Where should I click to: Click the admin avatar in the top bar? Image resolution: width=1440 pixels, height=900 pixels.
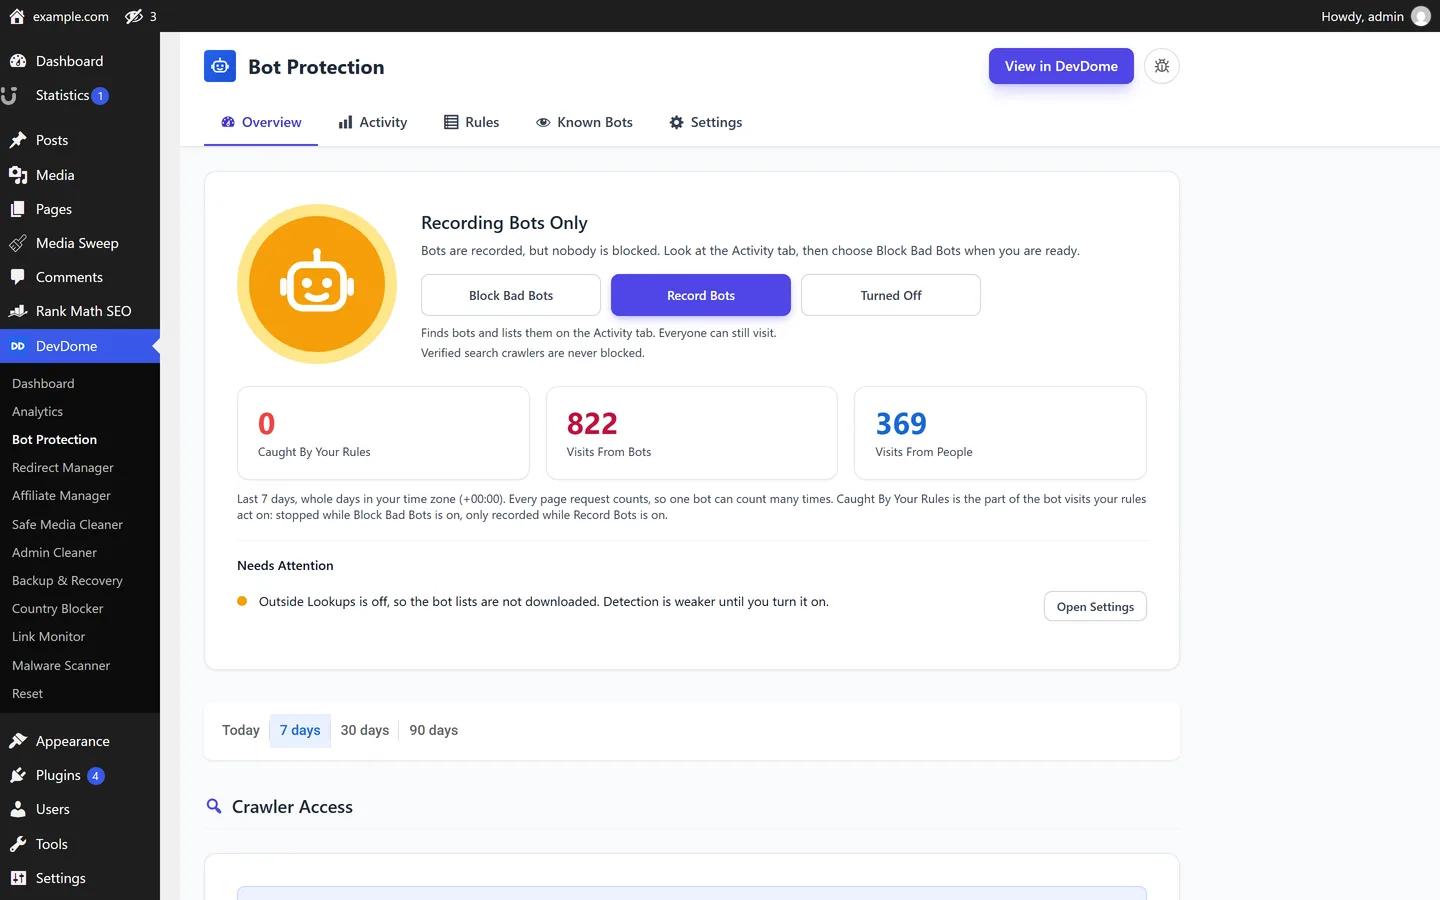[x=1420, y=16]
